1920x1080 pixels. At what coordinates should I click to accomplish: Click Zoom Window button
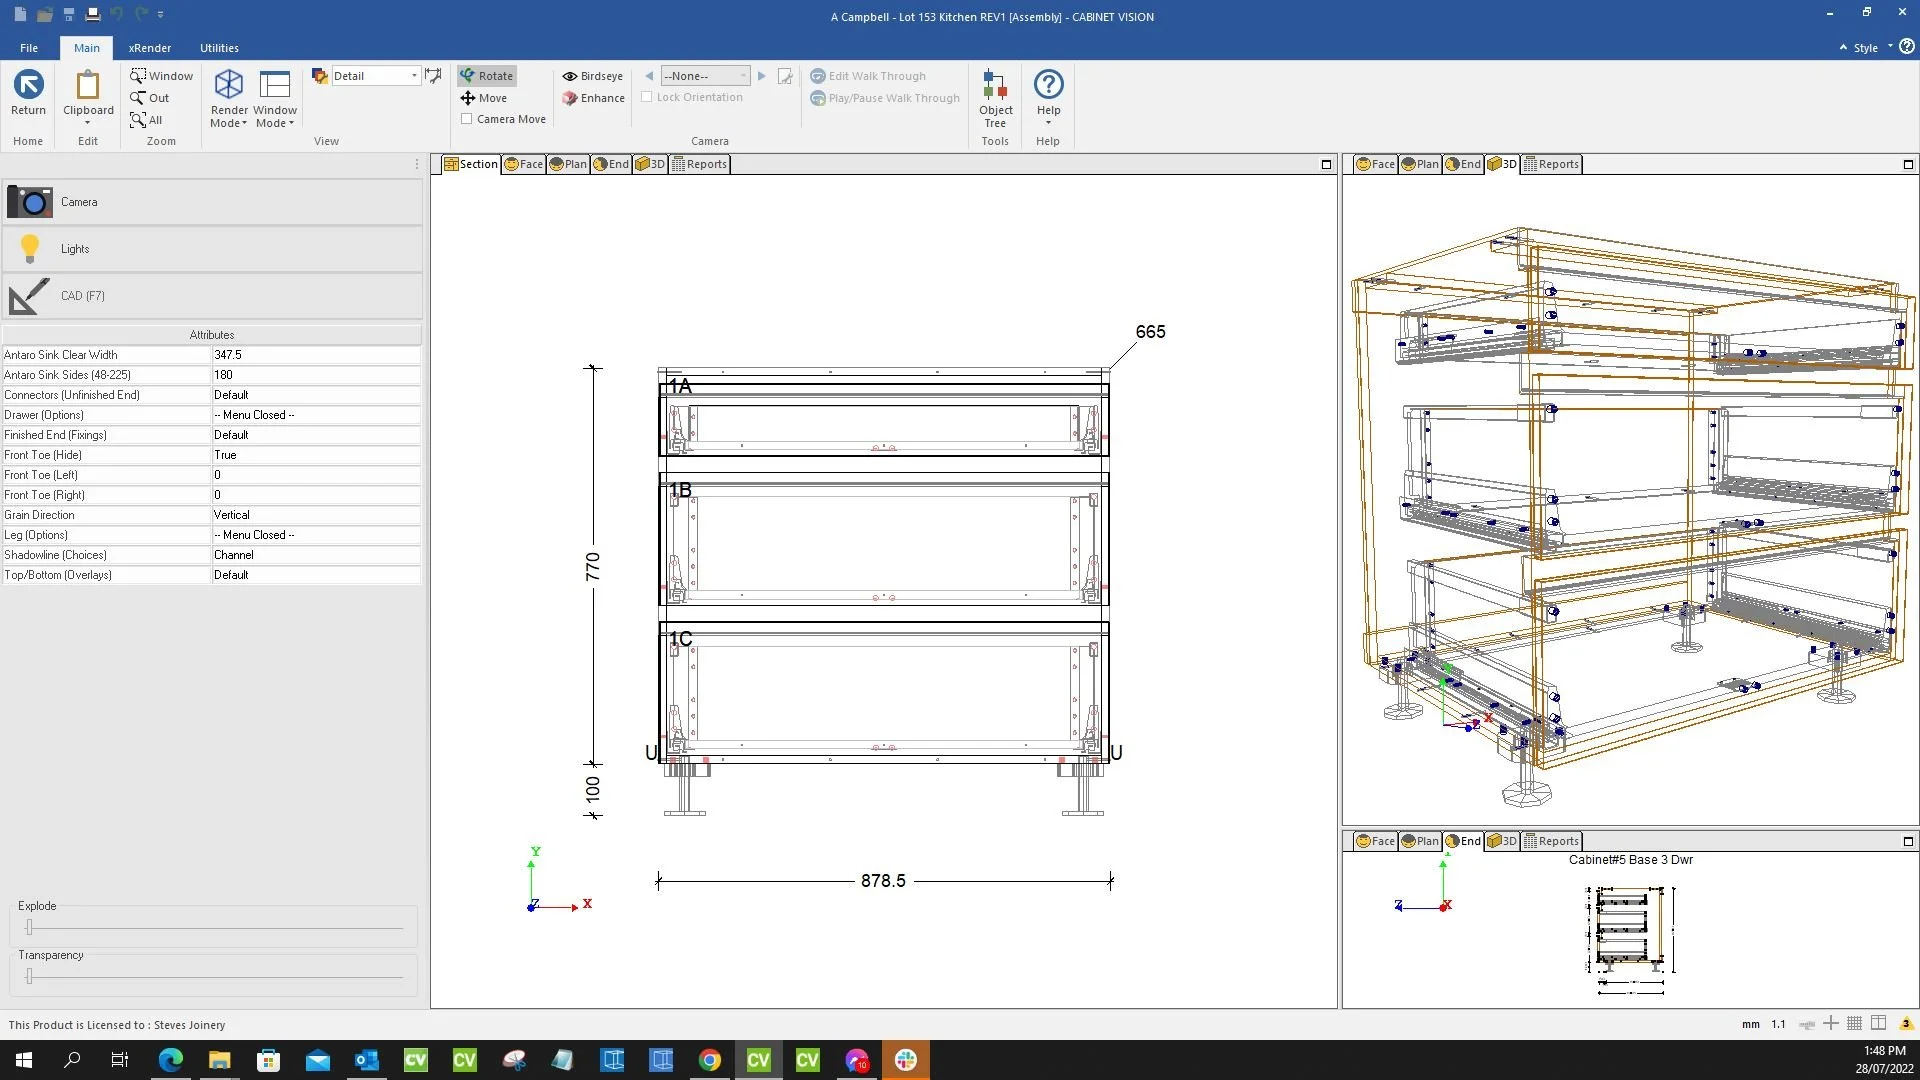(161, 76)
